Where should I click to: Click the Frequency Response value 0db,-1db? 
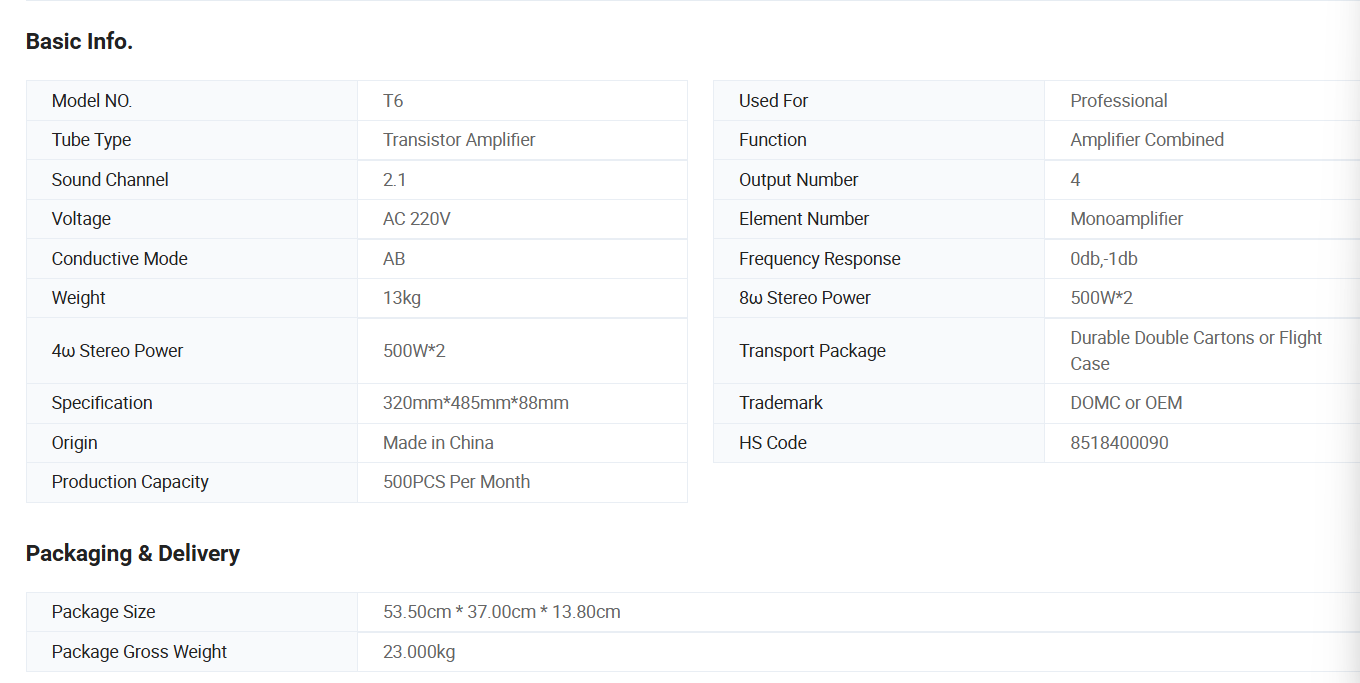coord(1103,259)
